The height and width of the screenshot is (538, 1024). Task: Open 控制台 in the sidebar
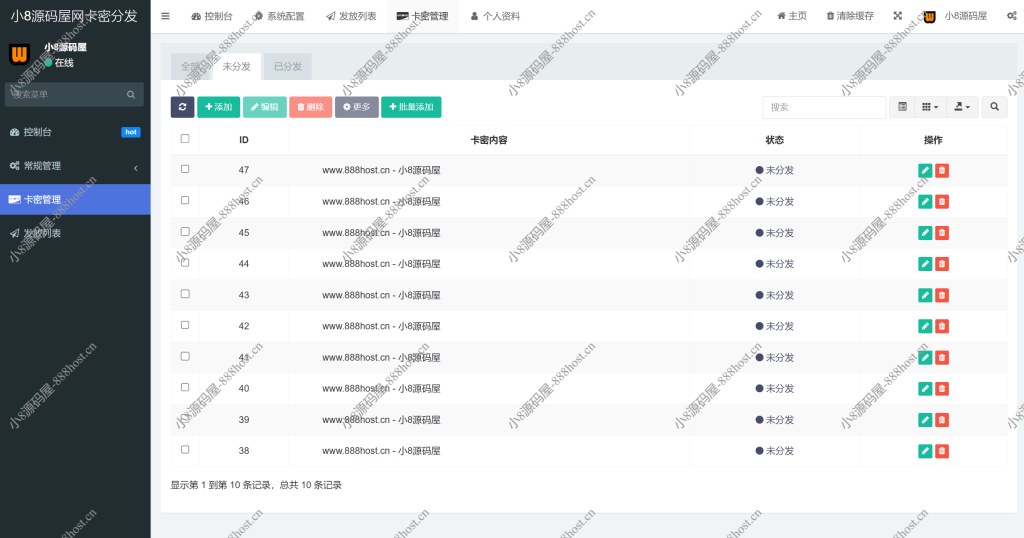(x=75, y=132)
